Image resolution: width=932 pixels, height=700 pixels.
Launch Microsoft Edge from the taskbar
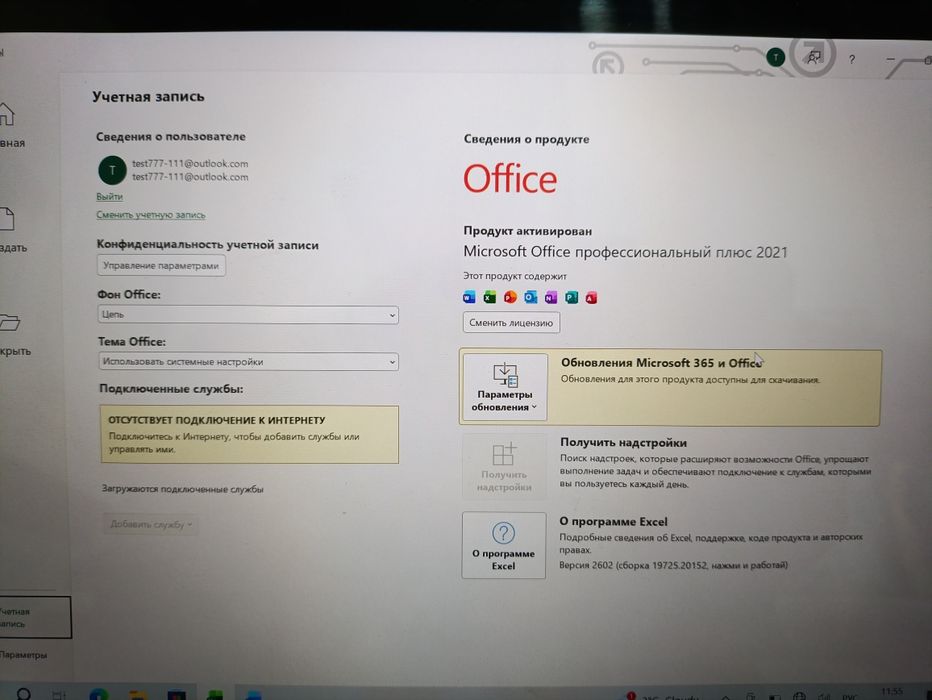pos(99,694)
